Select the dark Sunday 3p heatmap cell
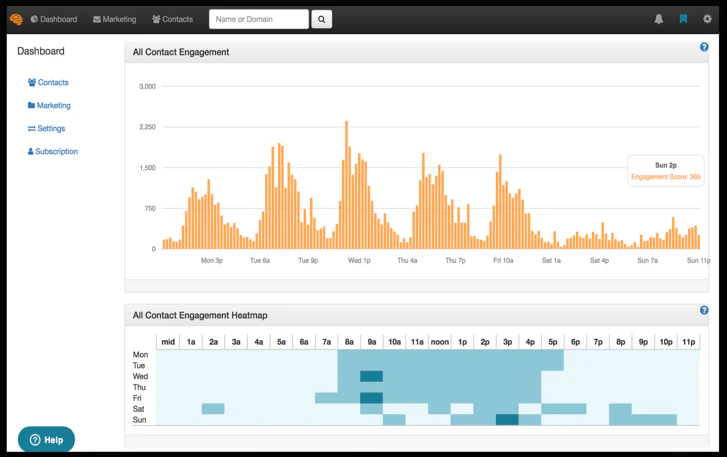727x457 pixels. (507, 420)
